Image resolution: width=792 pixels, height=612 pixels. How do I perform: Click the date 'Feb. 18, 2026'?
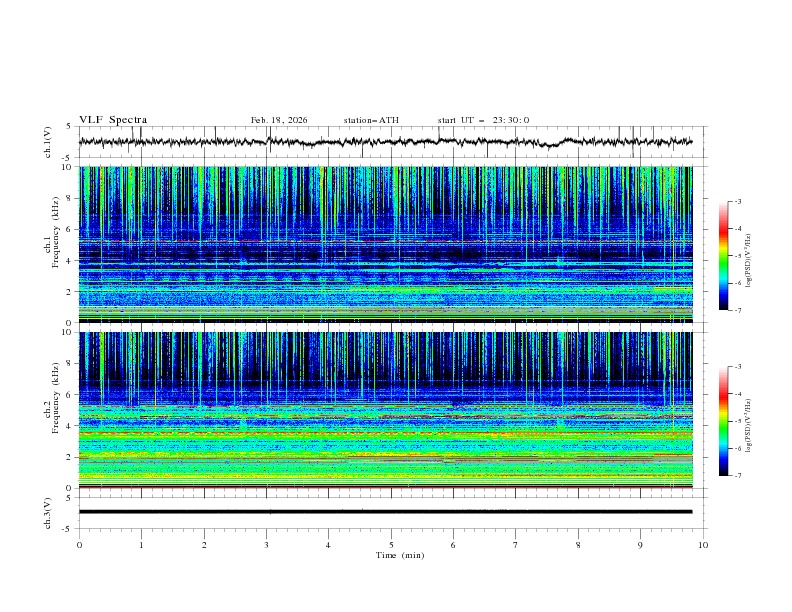click(x=279, y=120)
